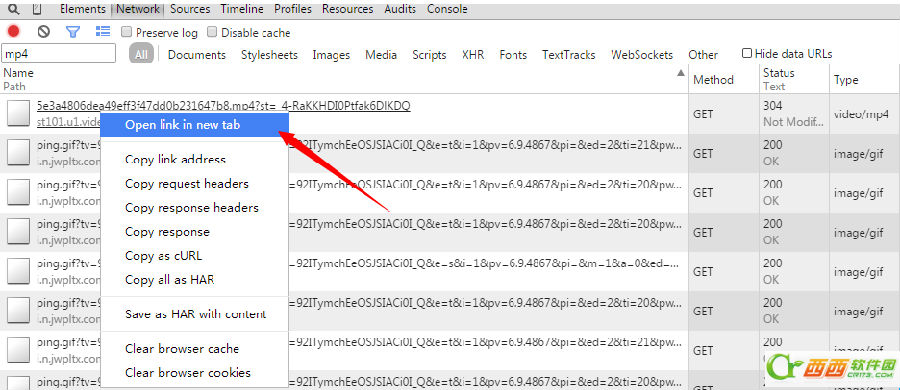900x390 pixels.
Task: Click the search magnifier icon in DevTools
Action: [13, 9]
